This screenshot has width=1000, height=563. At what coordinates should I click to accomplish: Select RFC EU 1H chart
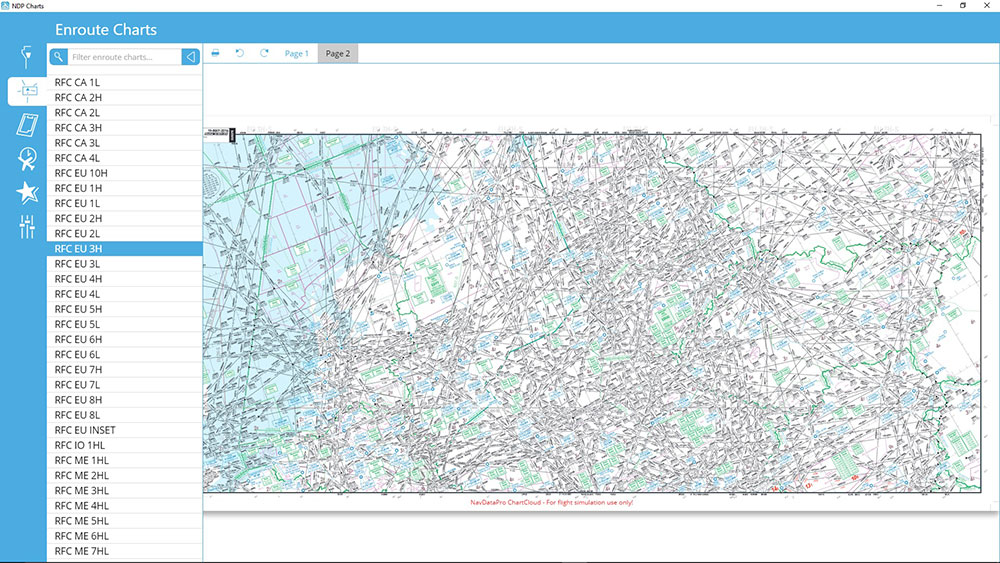(125, 188)
